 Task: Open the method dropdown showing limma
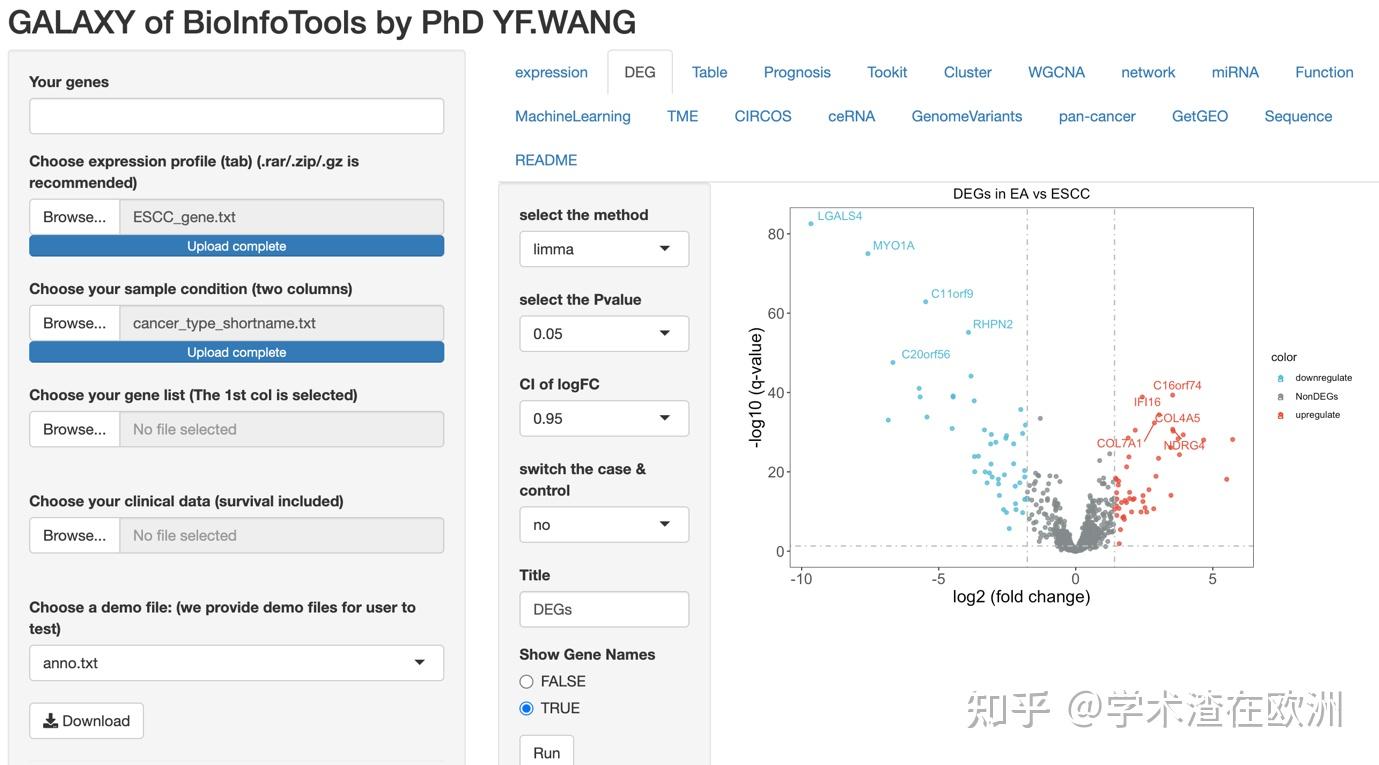click(x=604, y=249)
